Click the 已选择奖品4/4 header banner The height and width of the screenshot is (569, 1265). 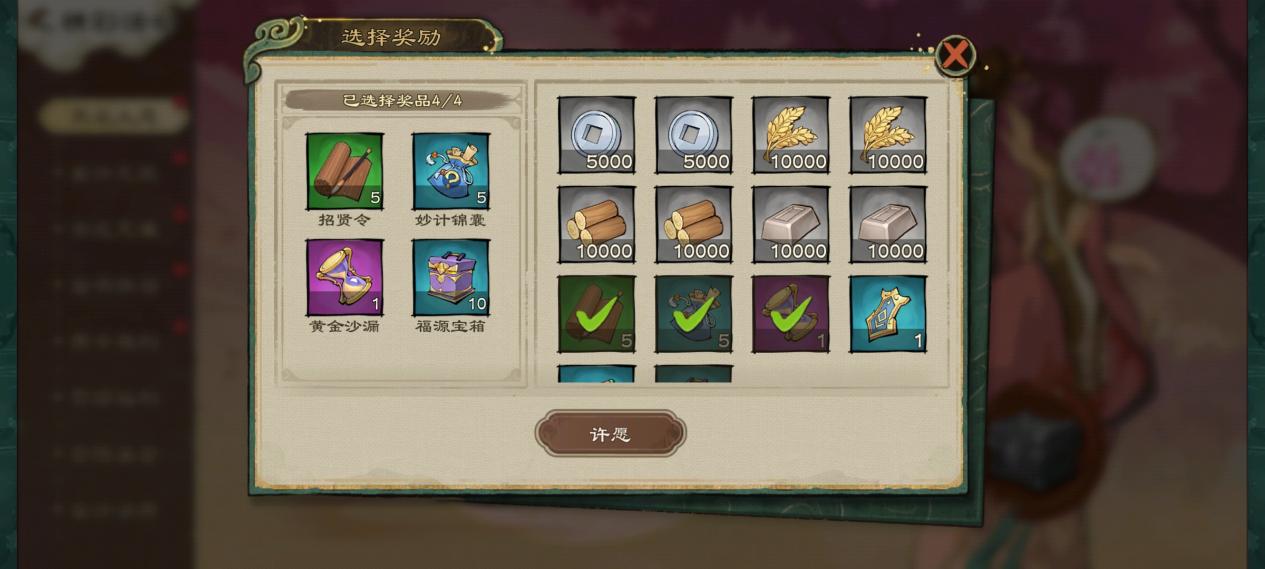[402, 100]
